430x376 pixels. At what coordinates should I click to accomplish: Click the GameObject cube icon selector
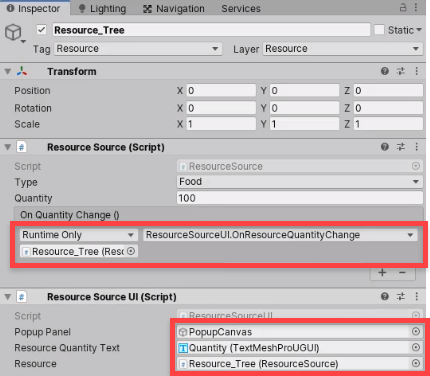pyautogui.click(x=15, y=33)
